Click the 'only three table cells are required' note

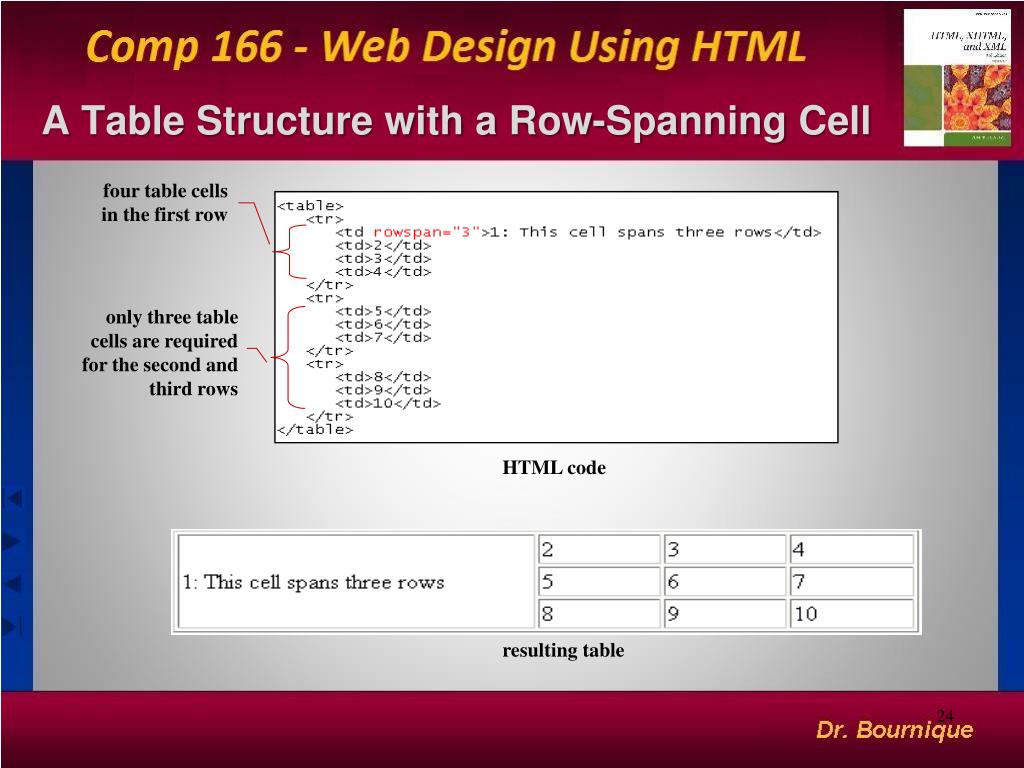tap(160, 353)
